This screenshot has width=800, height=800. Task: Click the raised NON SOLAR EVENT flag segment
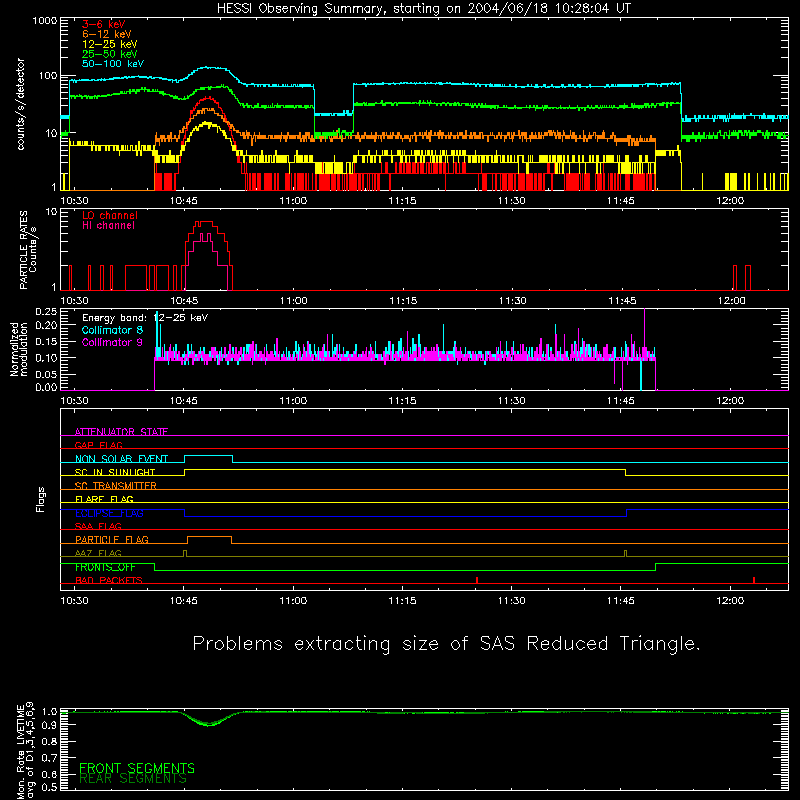coord(208,456)
